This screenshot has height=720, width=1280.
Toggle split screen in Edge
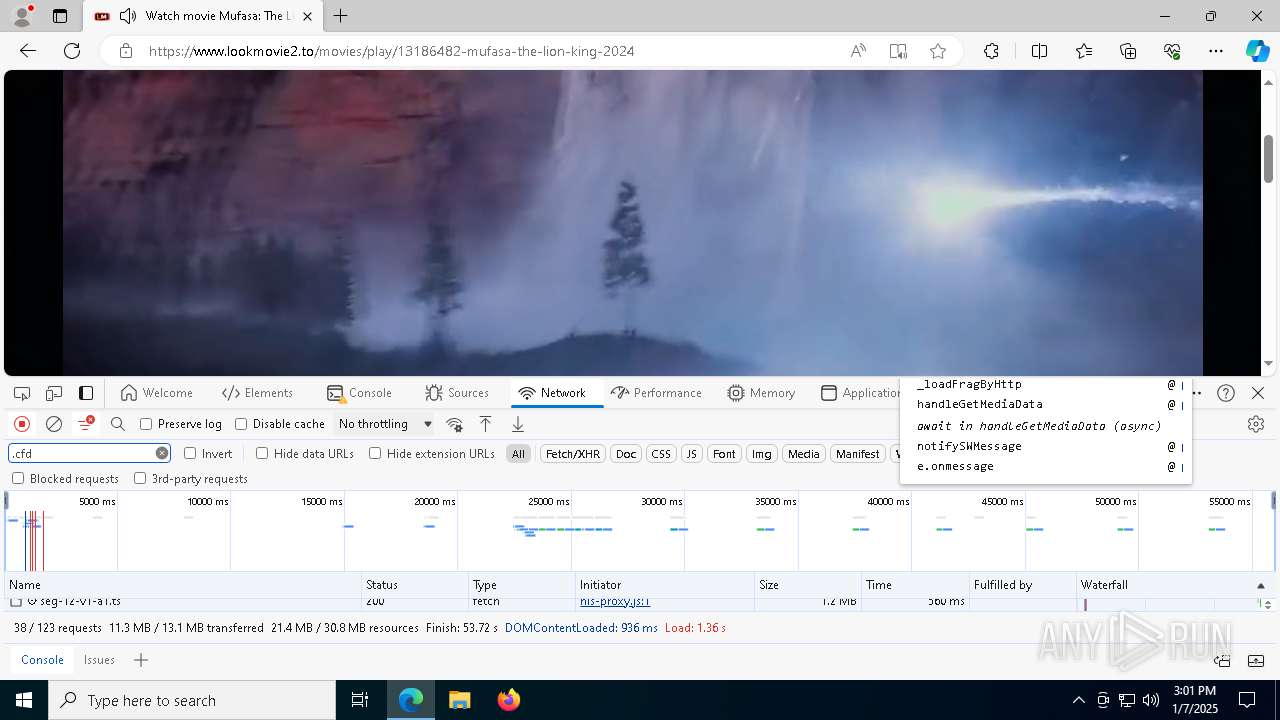tap(1039, 51)
